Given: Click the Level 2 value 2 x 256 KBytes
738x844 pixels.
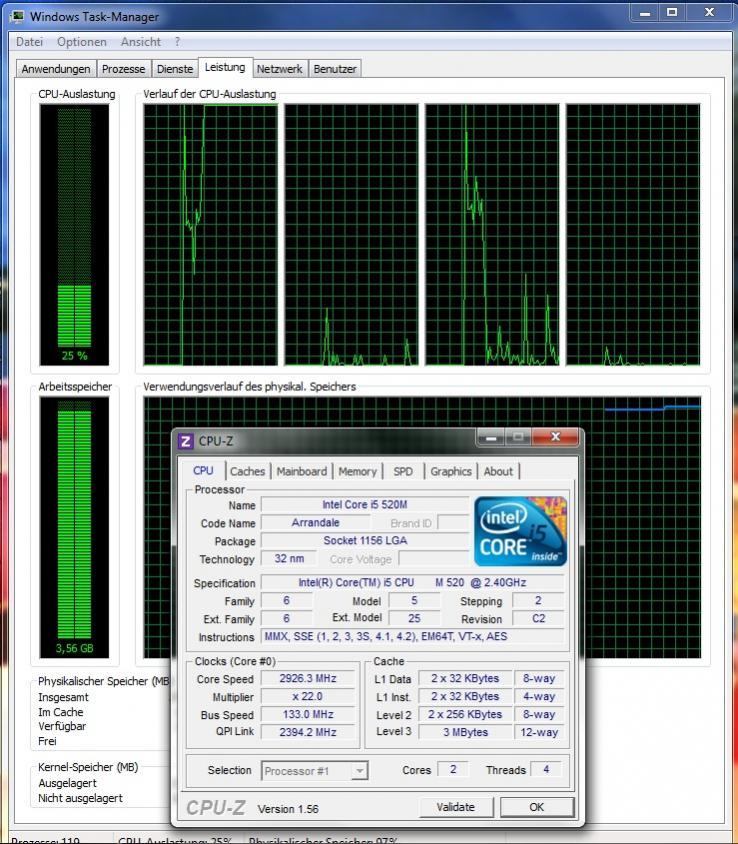Looking at the screenshot, I should (465, 714).
